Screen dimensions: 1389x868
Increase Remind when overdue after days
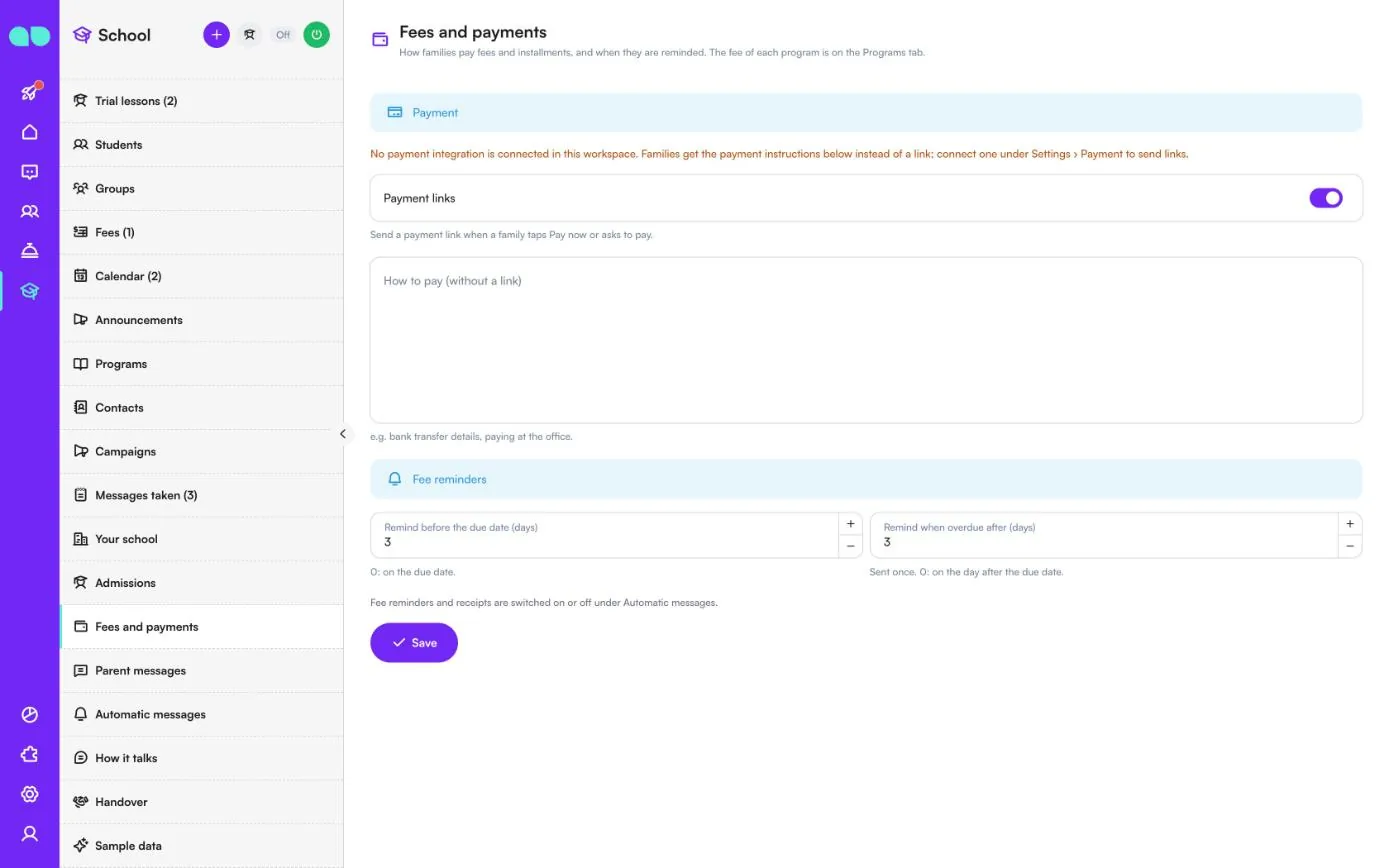[x=1350, y=524]
